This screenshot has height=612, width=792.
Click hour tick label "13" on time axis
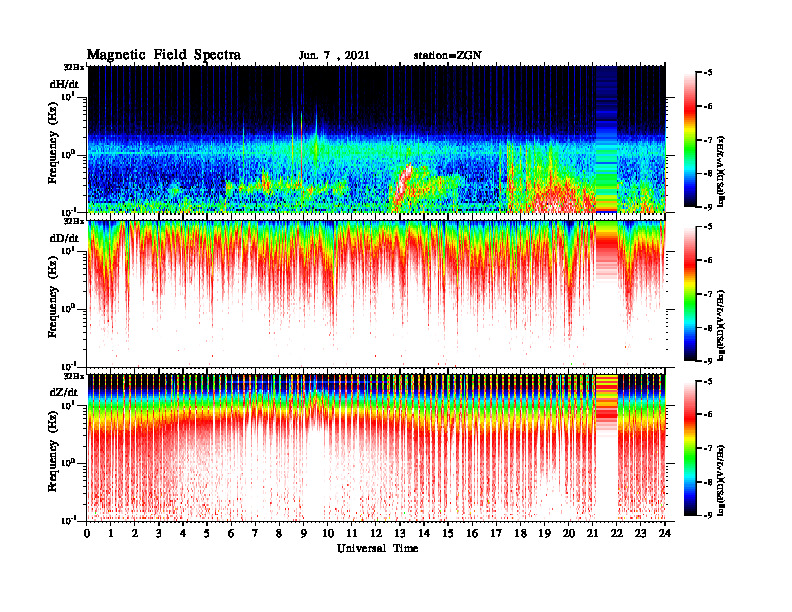[x=400, y=534]
